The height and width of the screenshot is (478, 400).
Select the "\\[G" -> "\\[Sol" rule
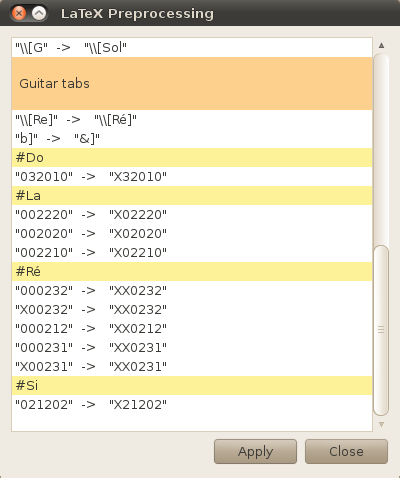click(192, 48)
